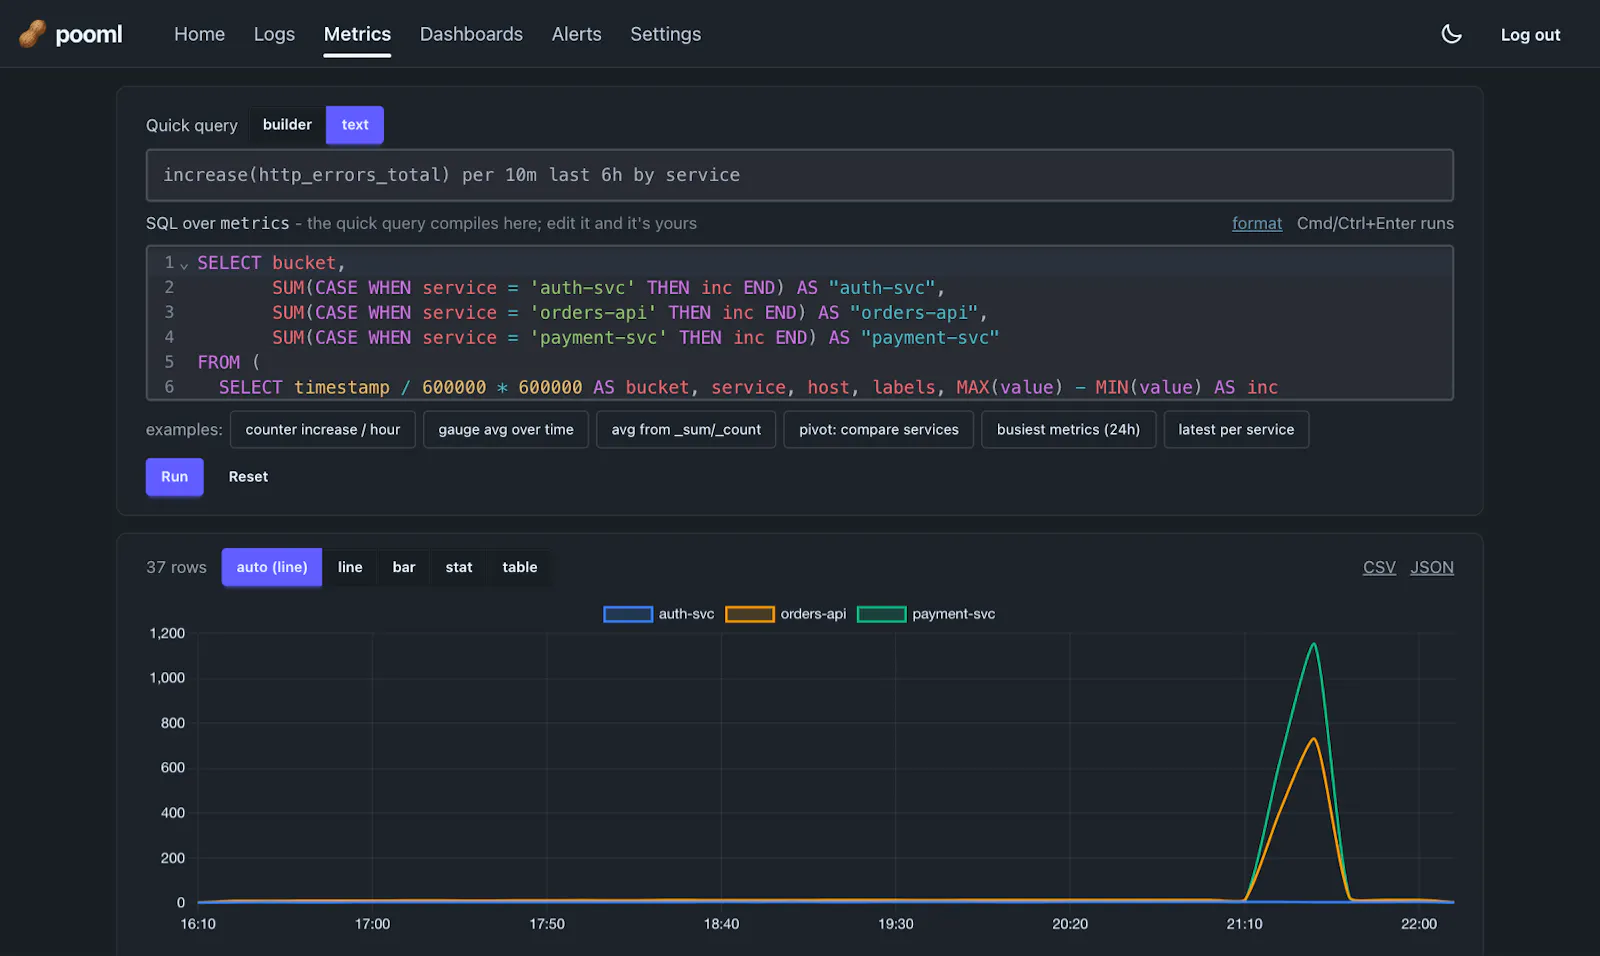
Task: Click the 'orders-api' legend label
Action: pos(813,614)
